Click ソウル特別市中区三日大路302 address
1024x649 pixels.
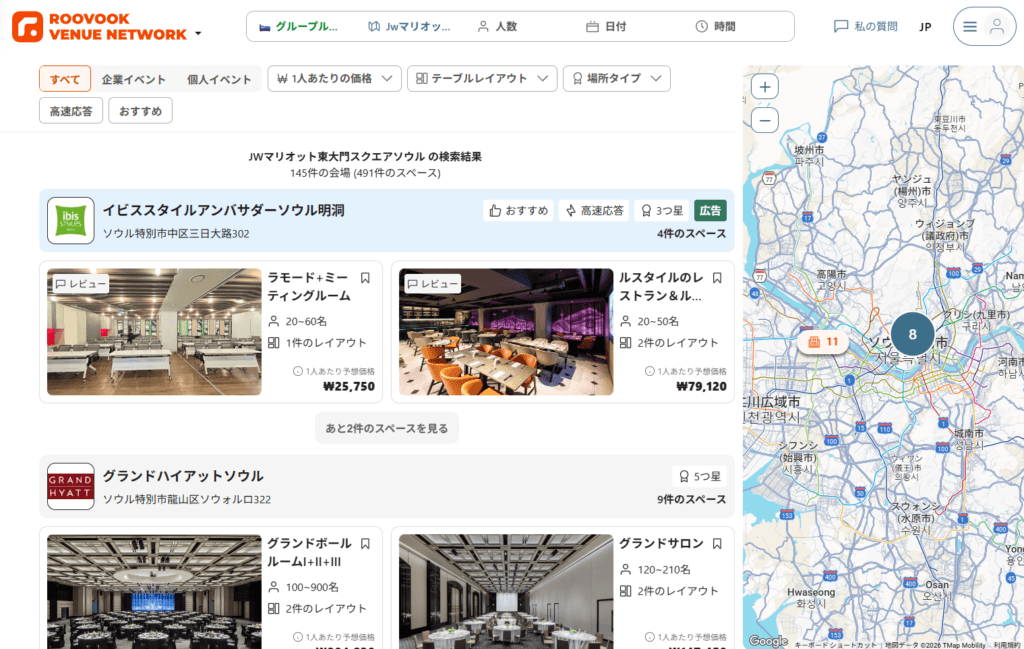pyautogui.click(x=176, y=234)
